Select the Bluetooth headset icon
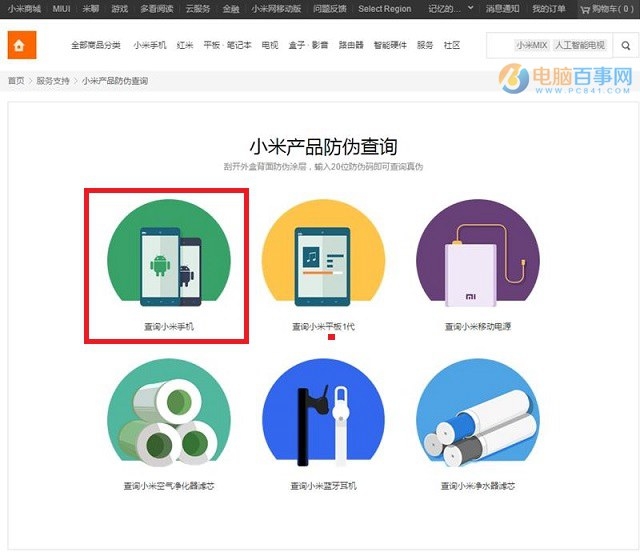Screen dimensions: 640x552 (323, 413)
